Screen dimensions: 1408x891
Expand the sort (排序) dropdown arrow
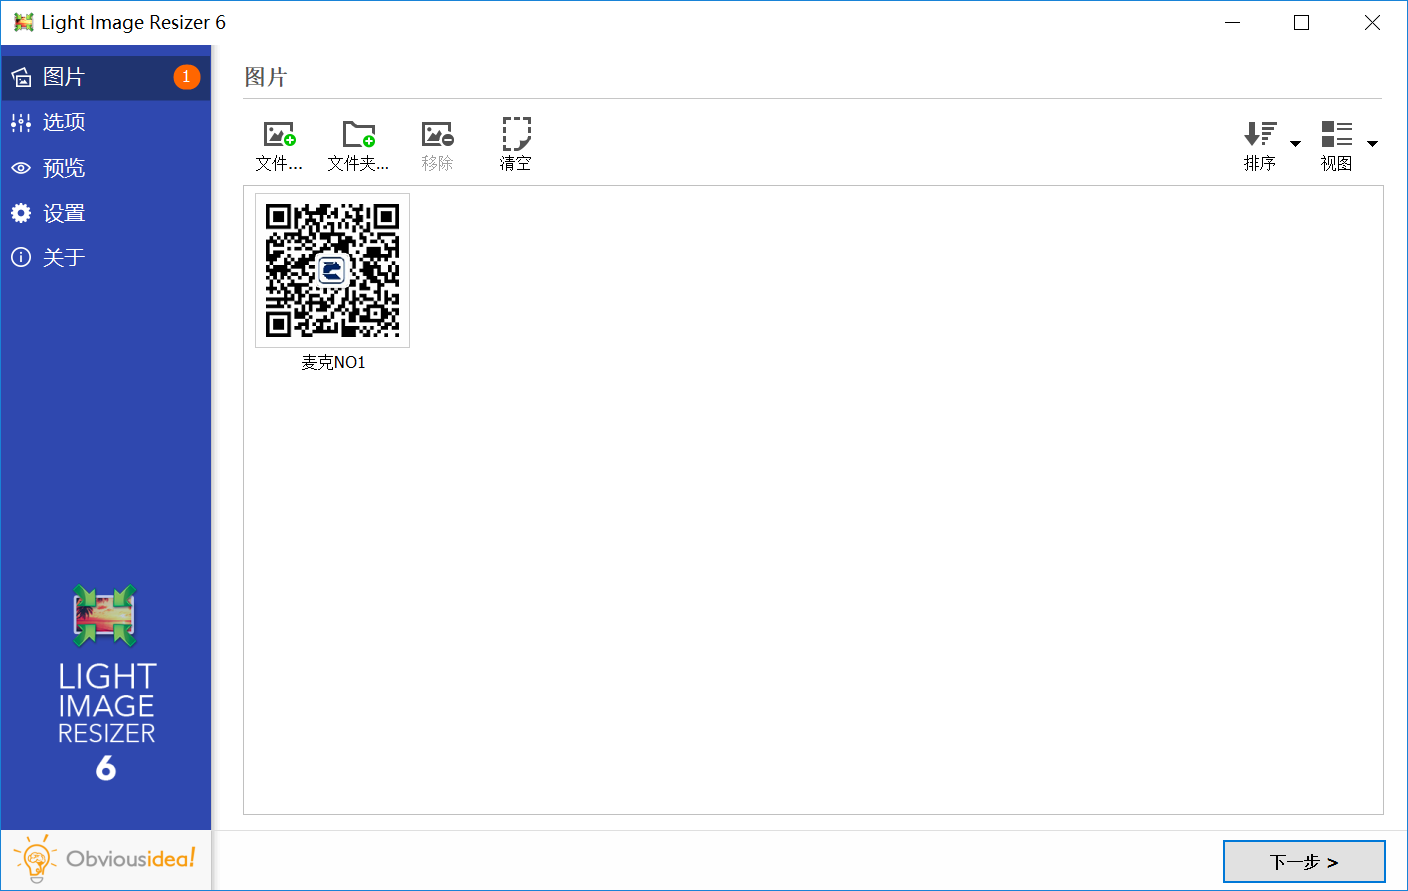[x=1296, y=144]
